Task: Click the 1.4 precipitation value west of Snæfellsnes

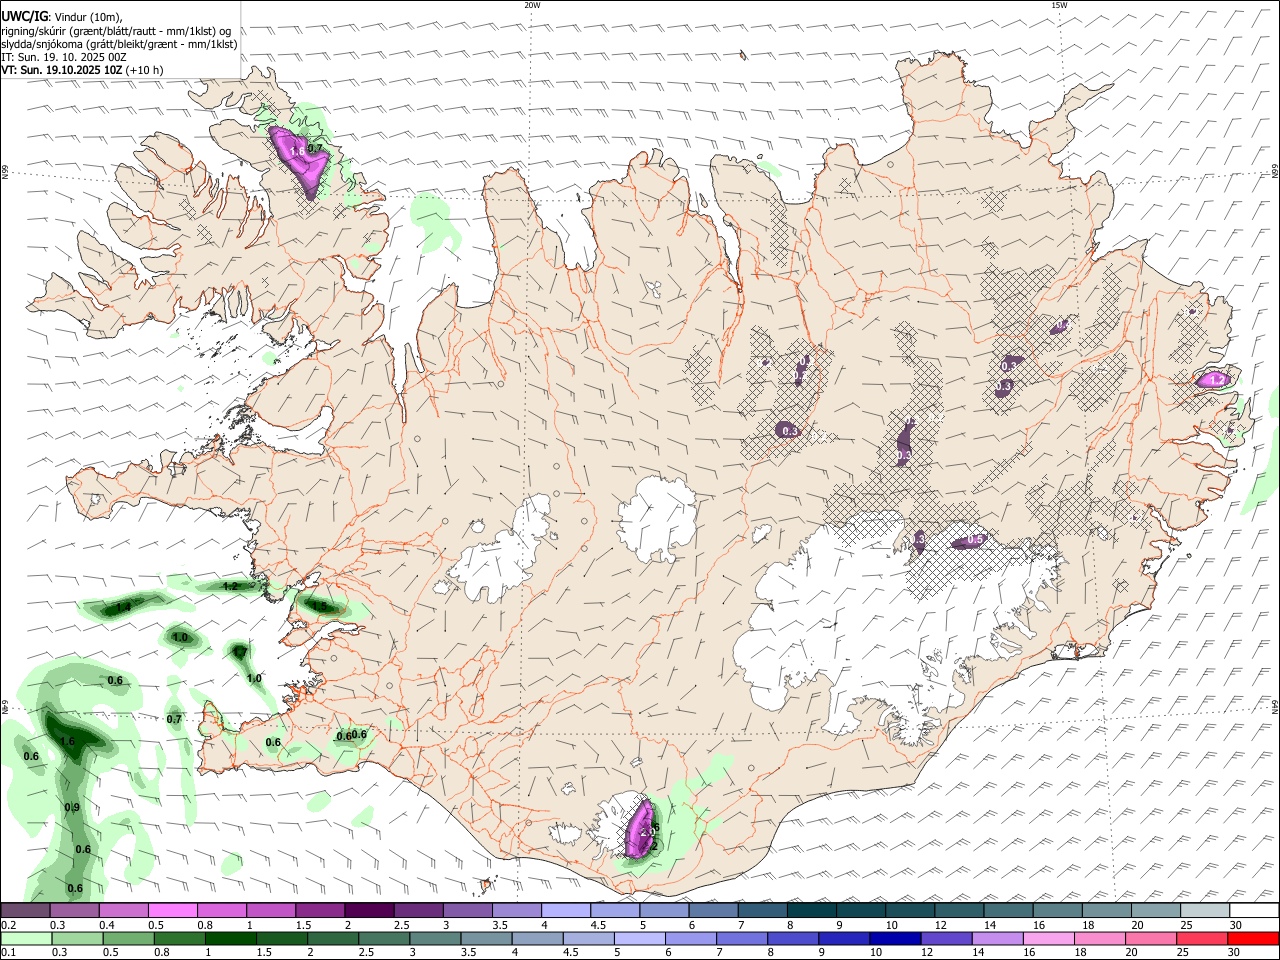Action: [x=123, y=607]
